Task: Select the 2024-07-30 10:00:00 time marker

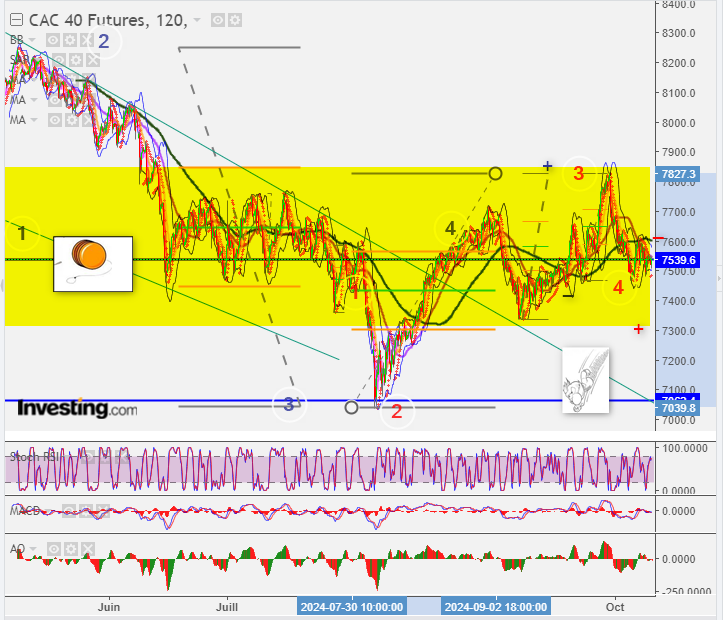Action: pyautogui.click(x=352, y=607)
